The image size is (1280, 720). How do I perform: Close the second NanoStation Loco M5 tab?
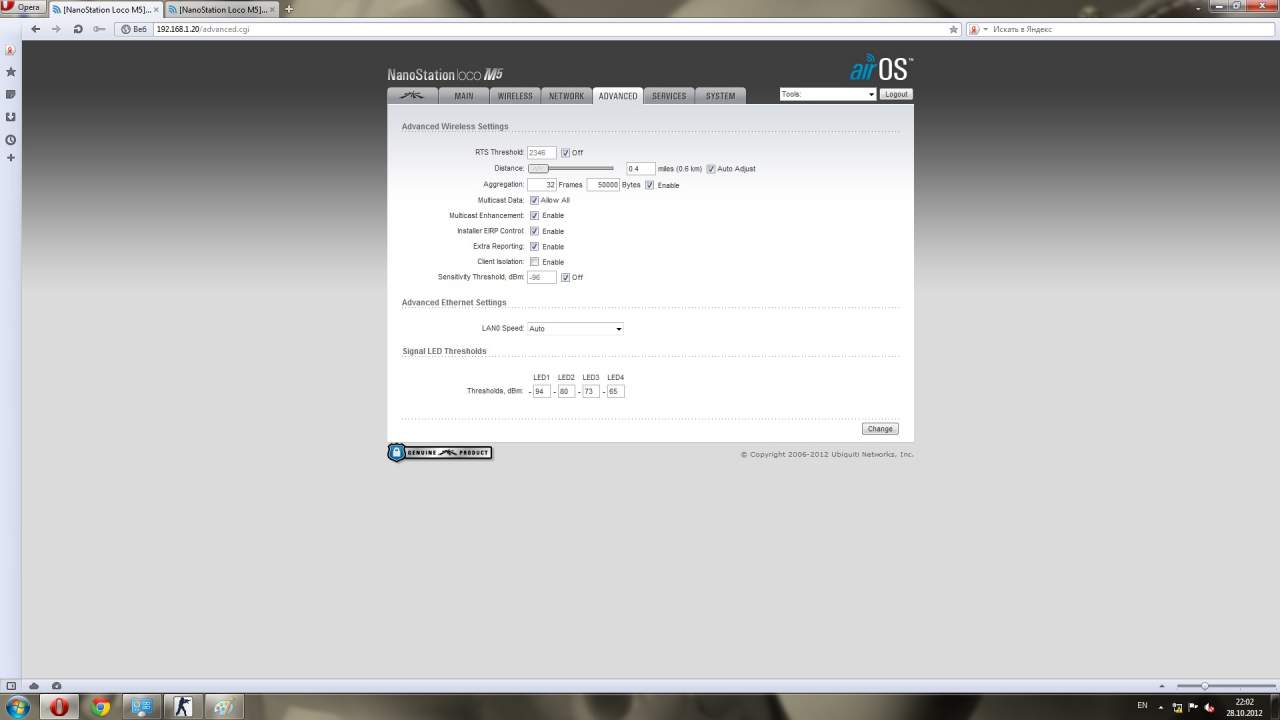tap(272, 9)
